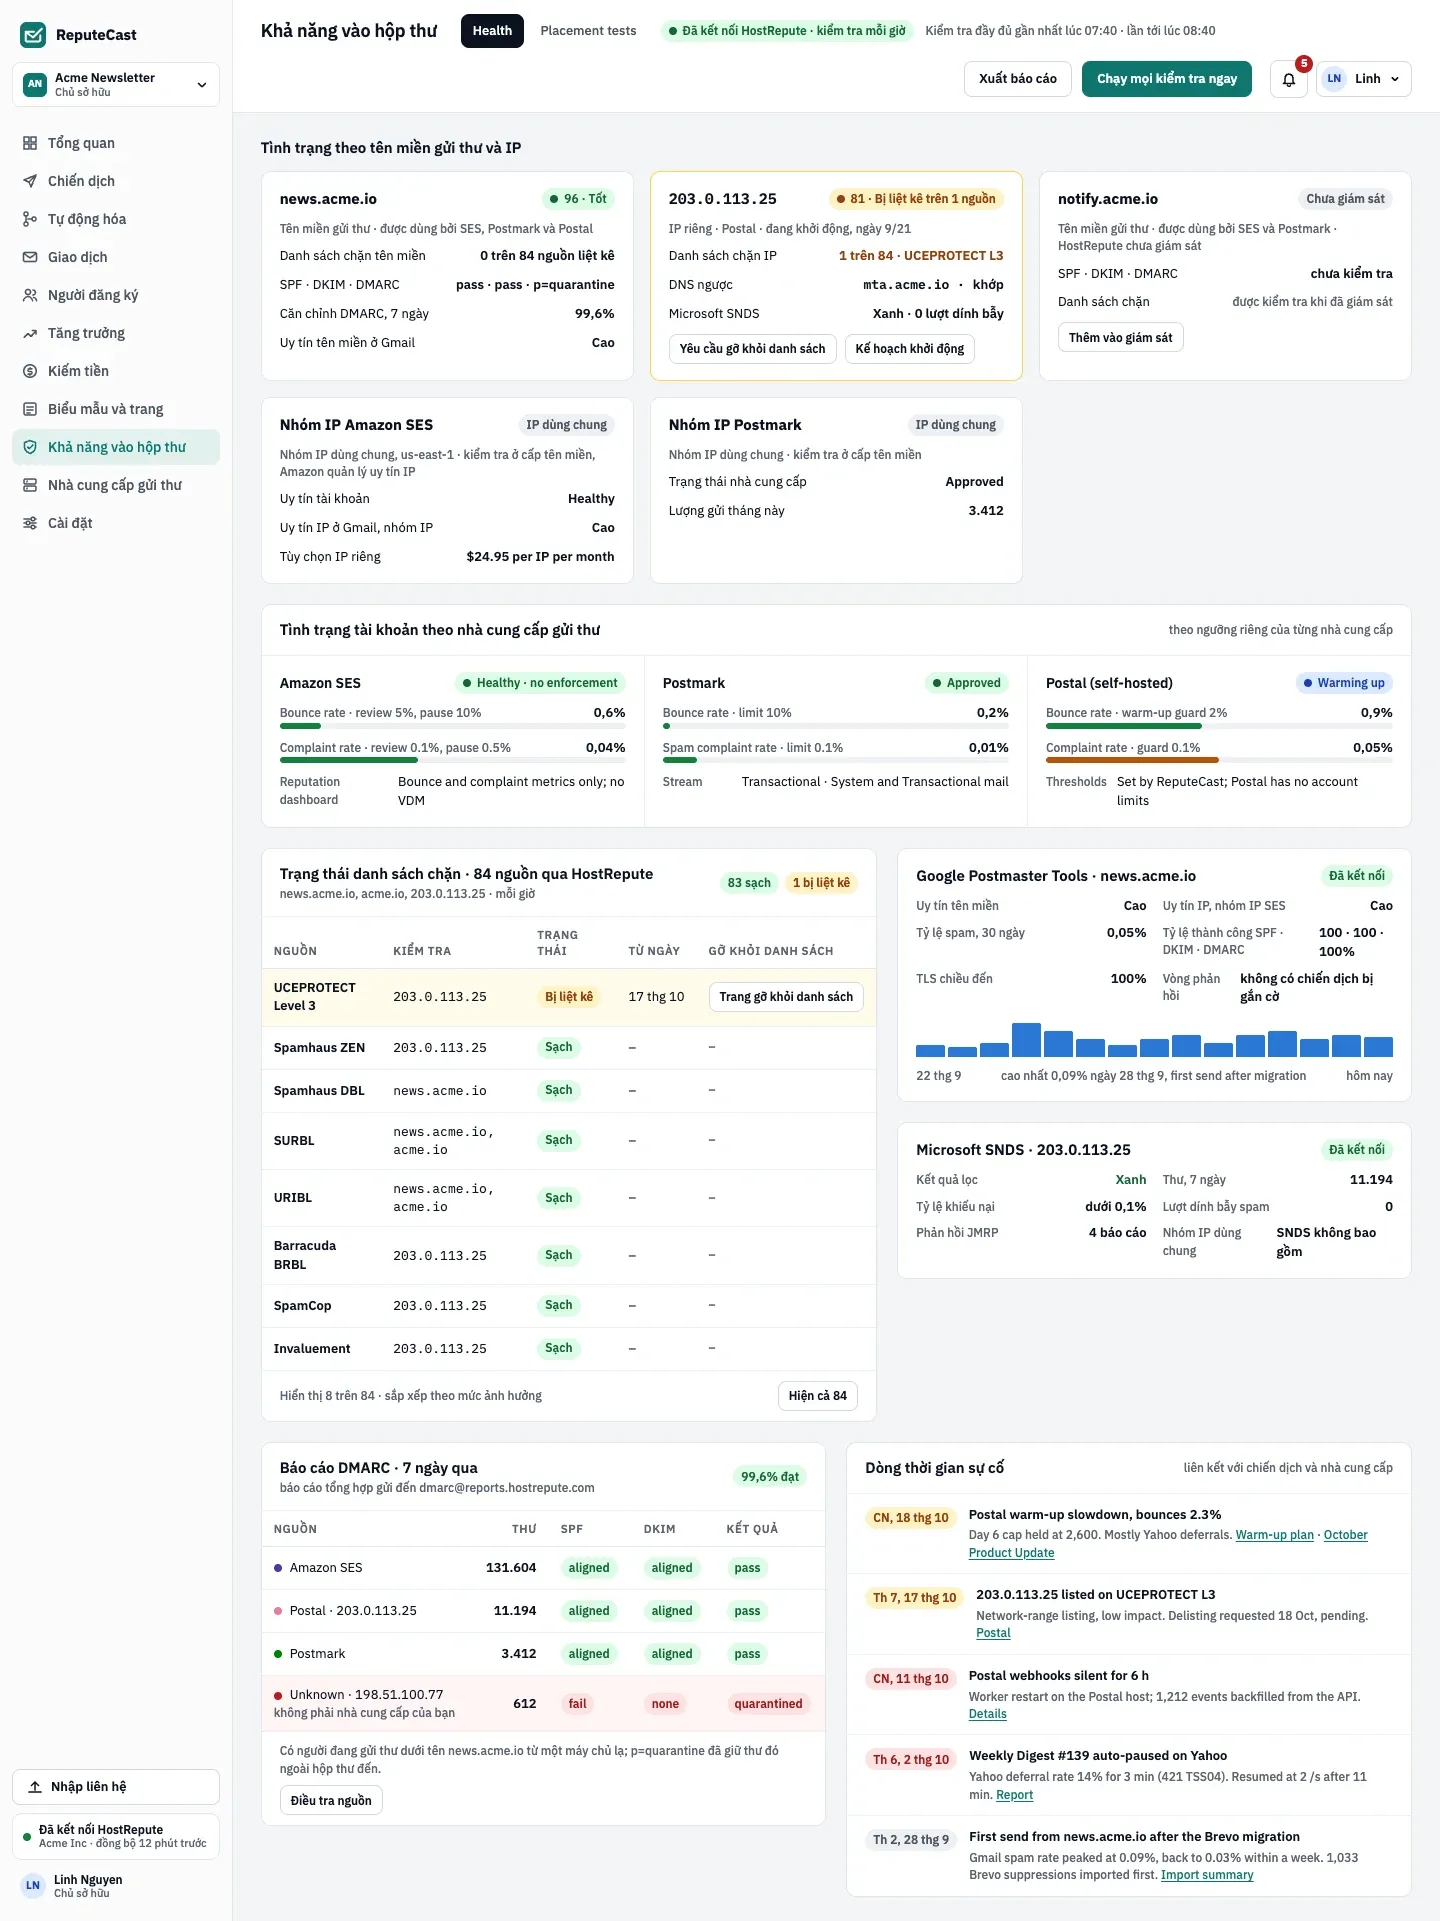Click Amazon SES bounce rate progress bar
Image resolution: width=1440 pixels, height=1921 pixels.
point(452,726)
